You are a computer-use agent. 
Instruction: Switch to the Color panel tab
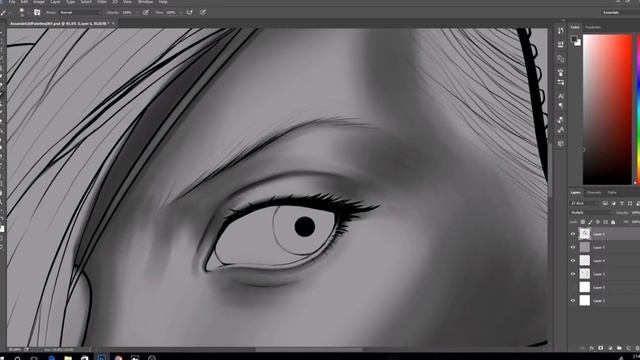(x=575, y=27)
